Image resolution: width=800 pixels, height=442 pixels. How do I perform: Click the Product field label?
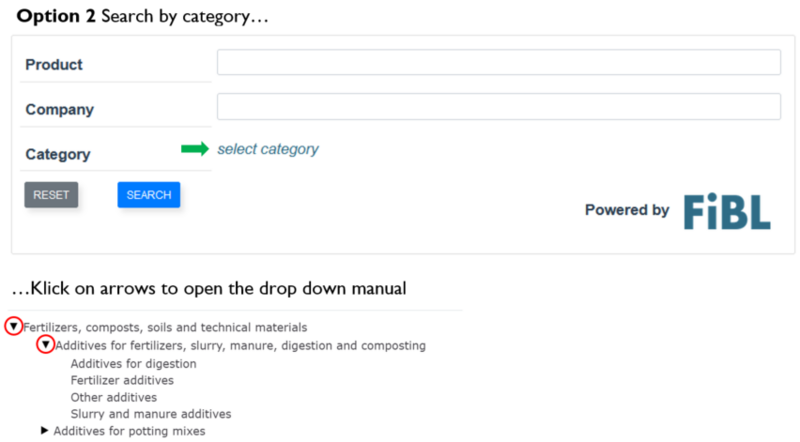point(54,65)
